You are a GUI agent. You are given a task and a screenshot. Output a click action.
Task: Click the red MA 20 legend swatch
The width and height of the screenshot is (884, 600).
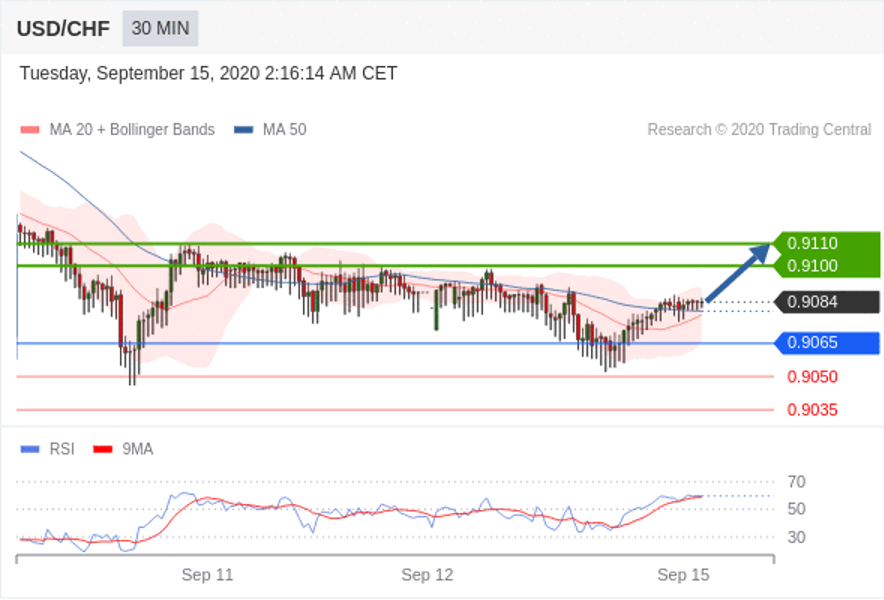pyautogui.click(x=30, y=130)
